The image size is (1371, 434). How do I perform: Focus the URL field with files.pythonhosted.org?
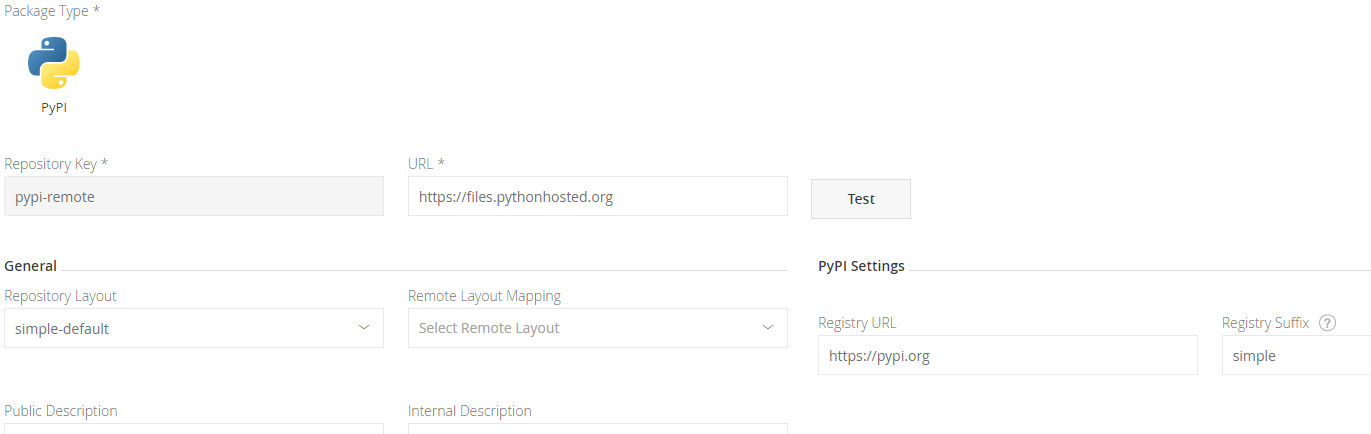pos(597,197)
